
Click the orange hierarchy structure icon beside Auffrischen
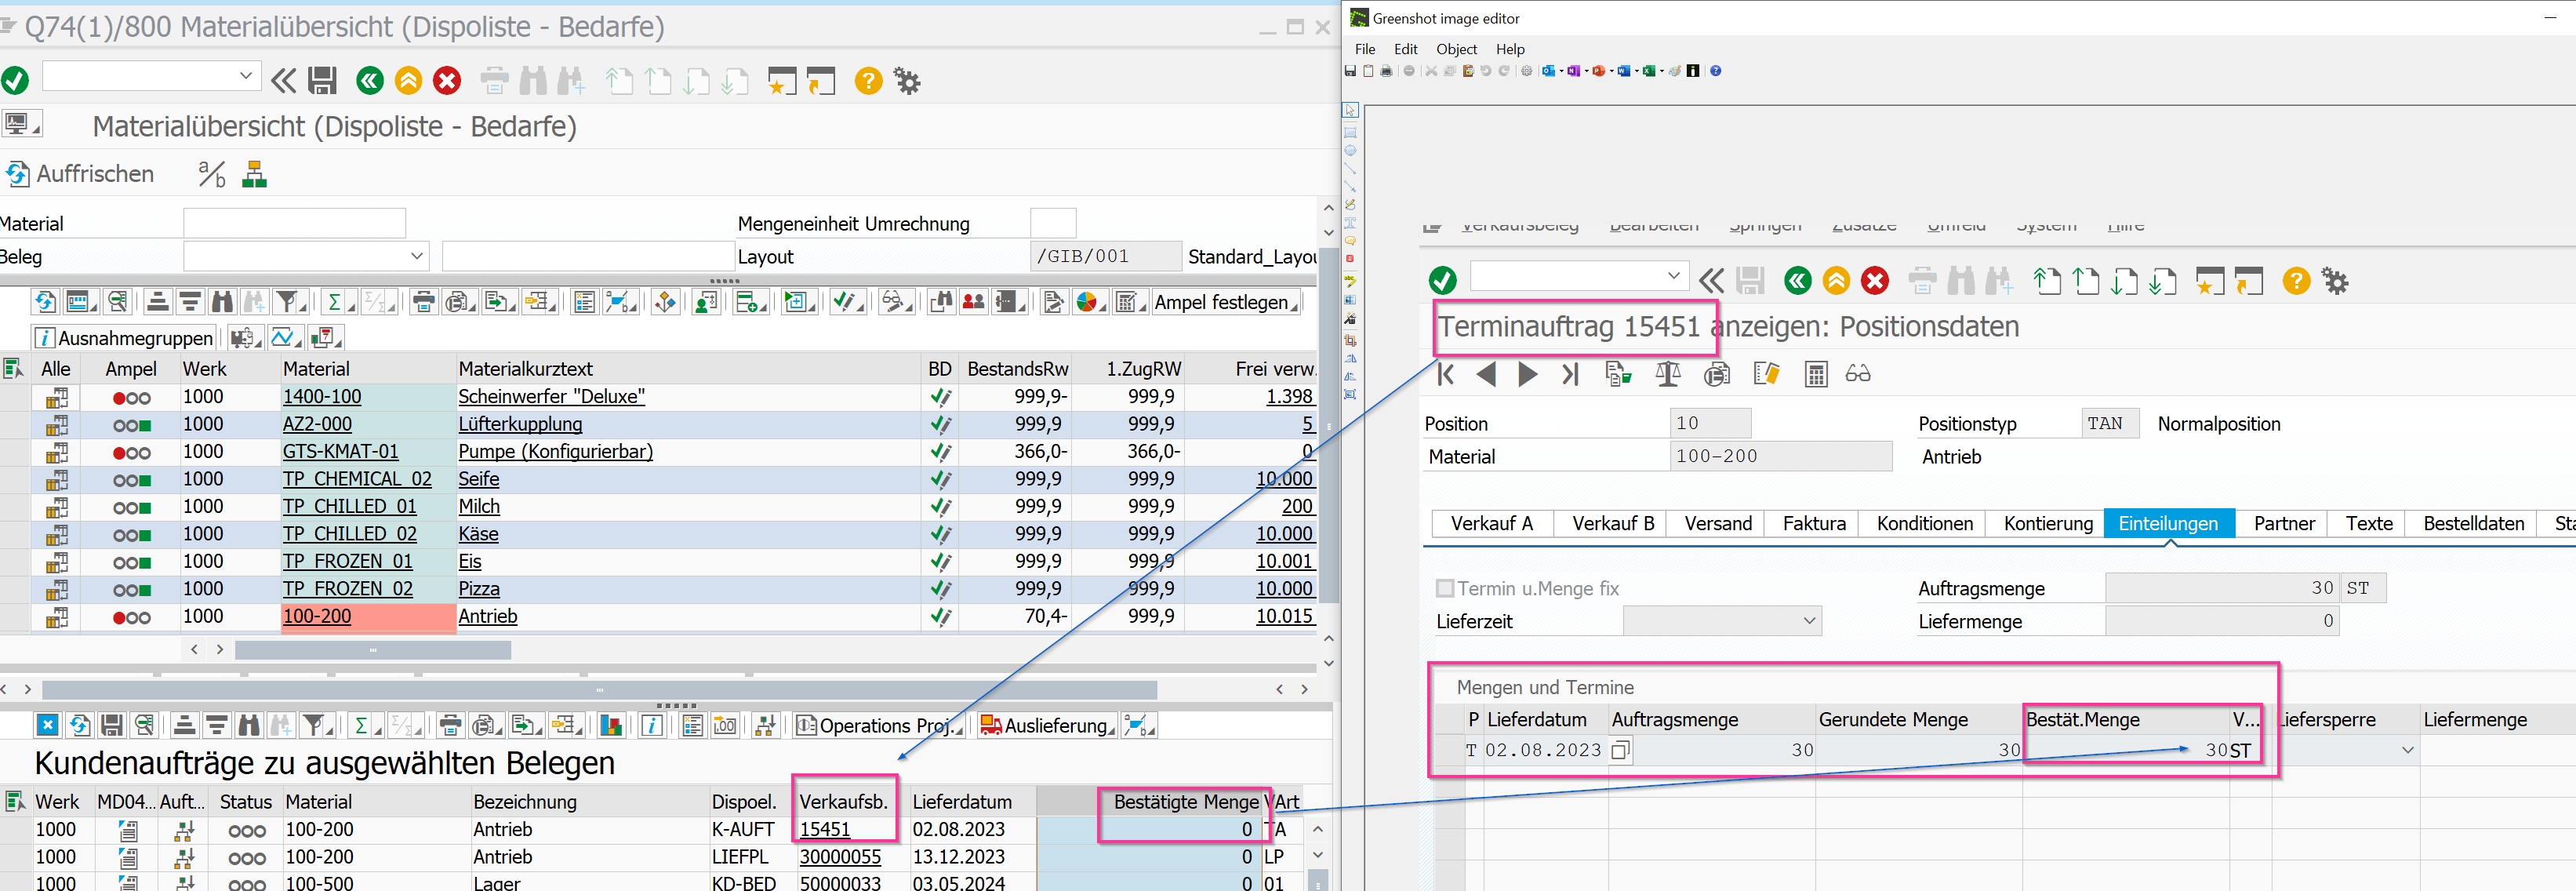(x=255, y=174)
